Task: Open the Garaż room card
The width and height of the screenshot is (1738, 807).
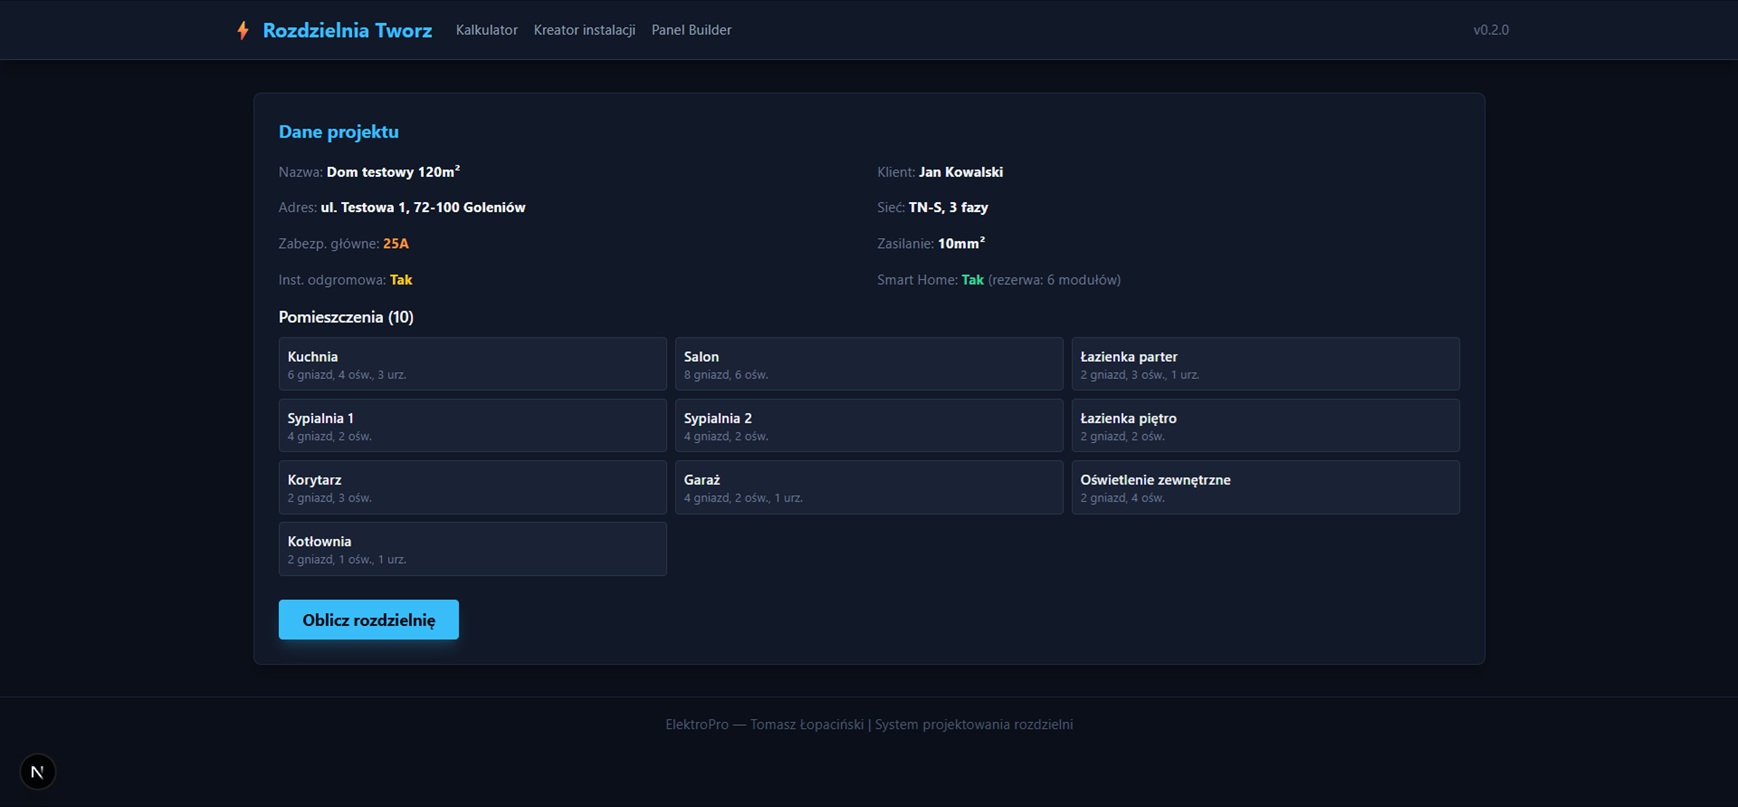Action: click(869, 487)
